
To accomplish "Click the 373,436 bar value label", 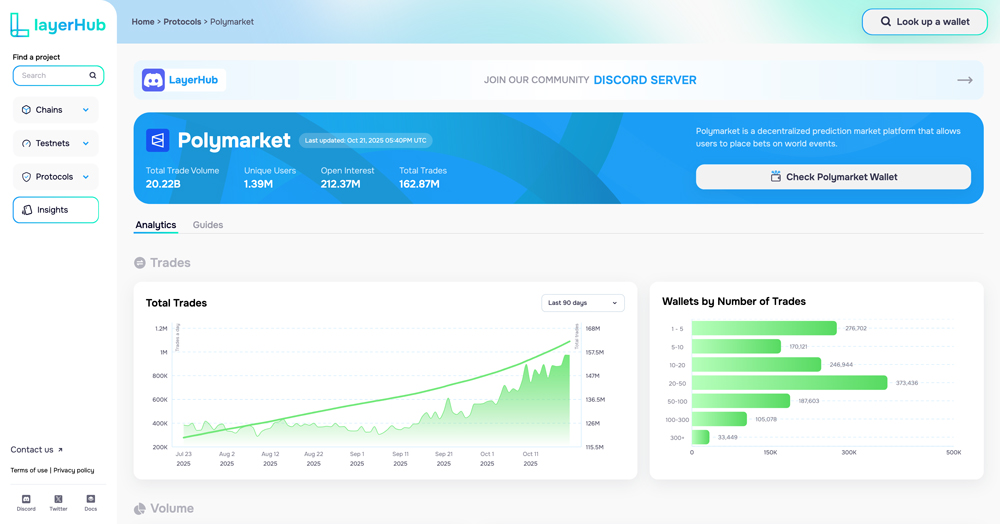I will click(907, 383).
